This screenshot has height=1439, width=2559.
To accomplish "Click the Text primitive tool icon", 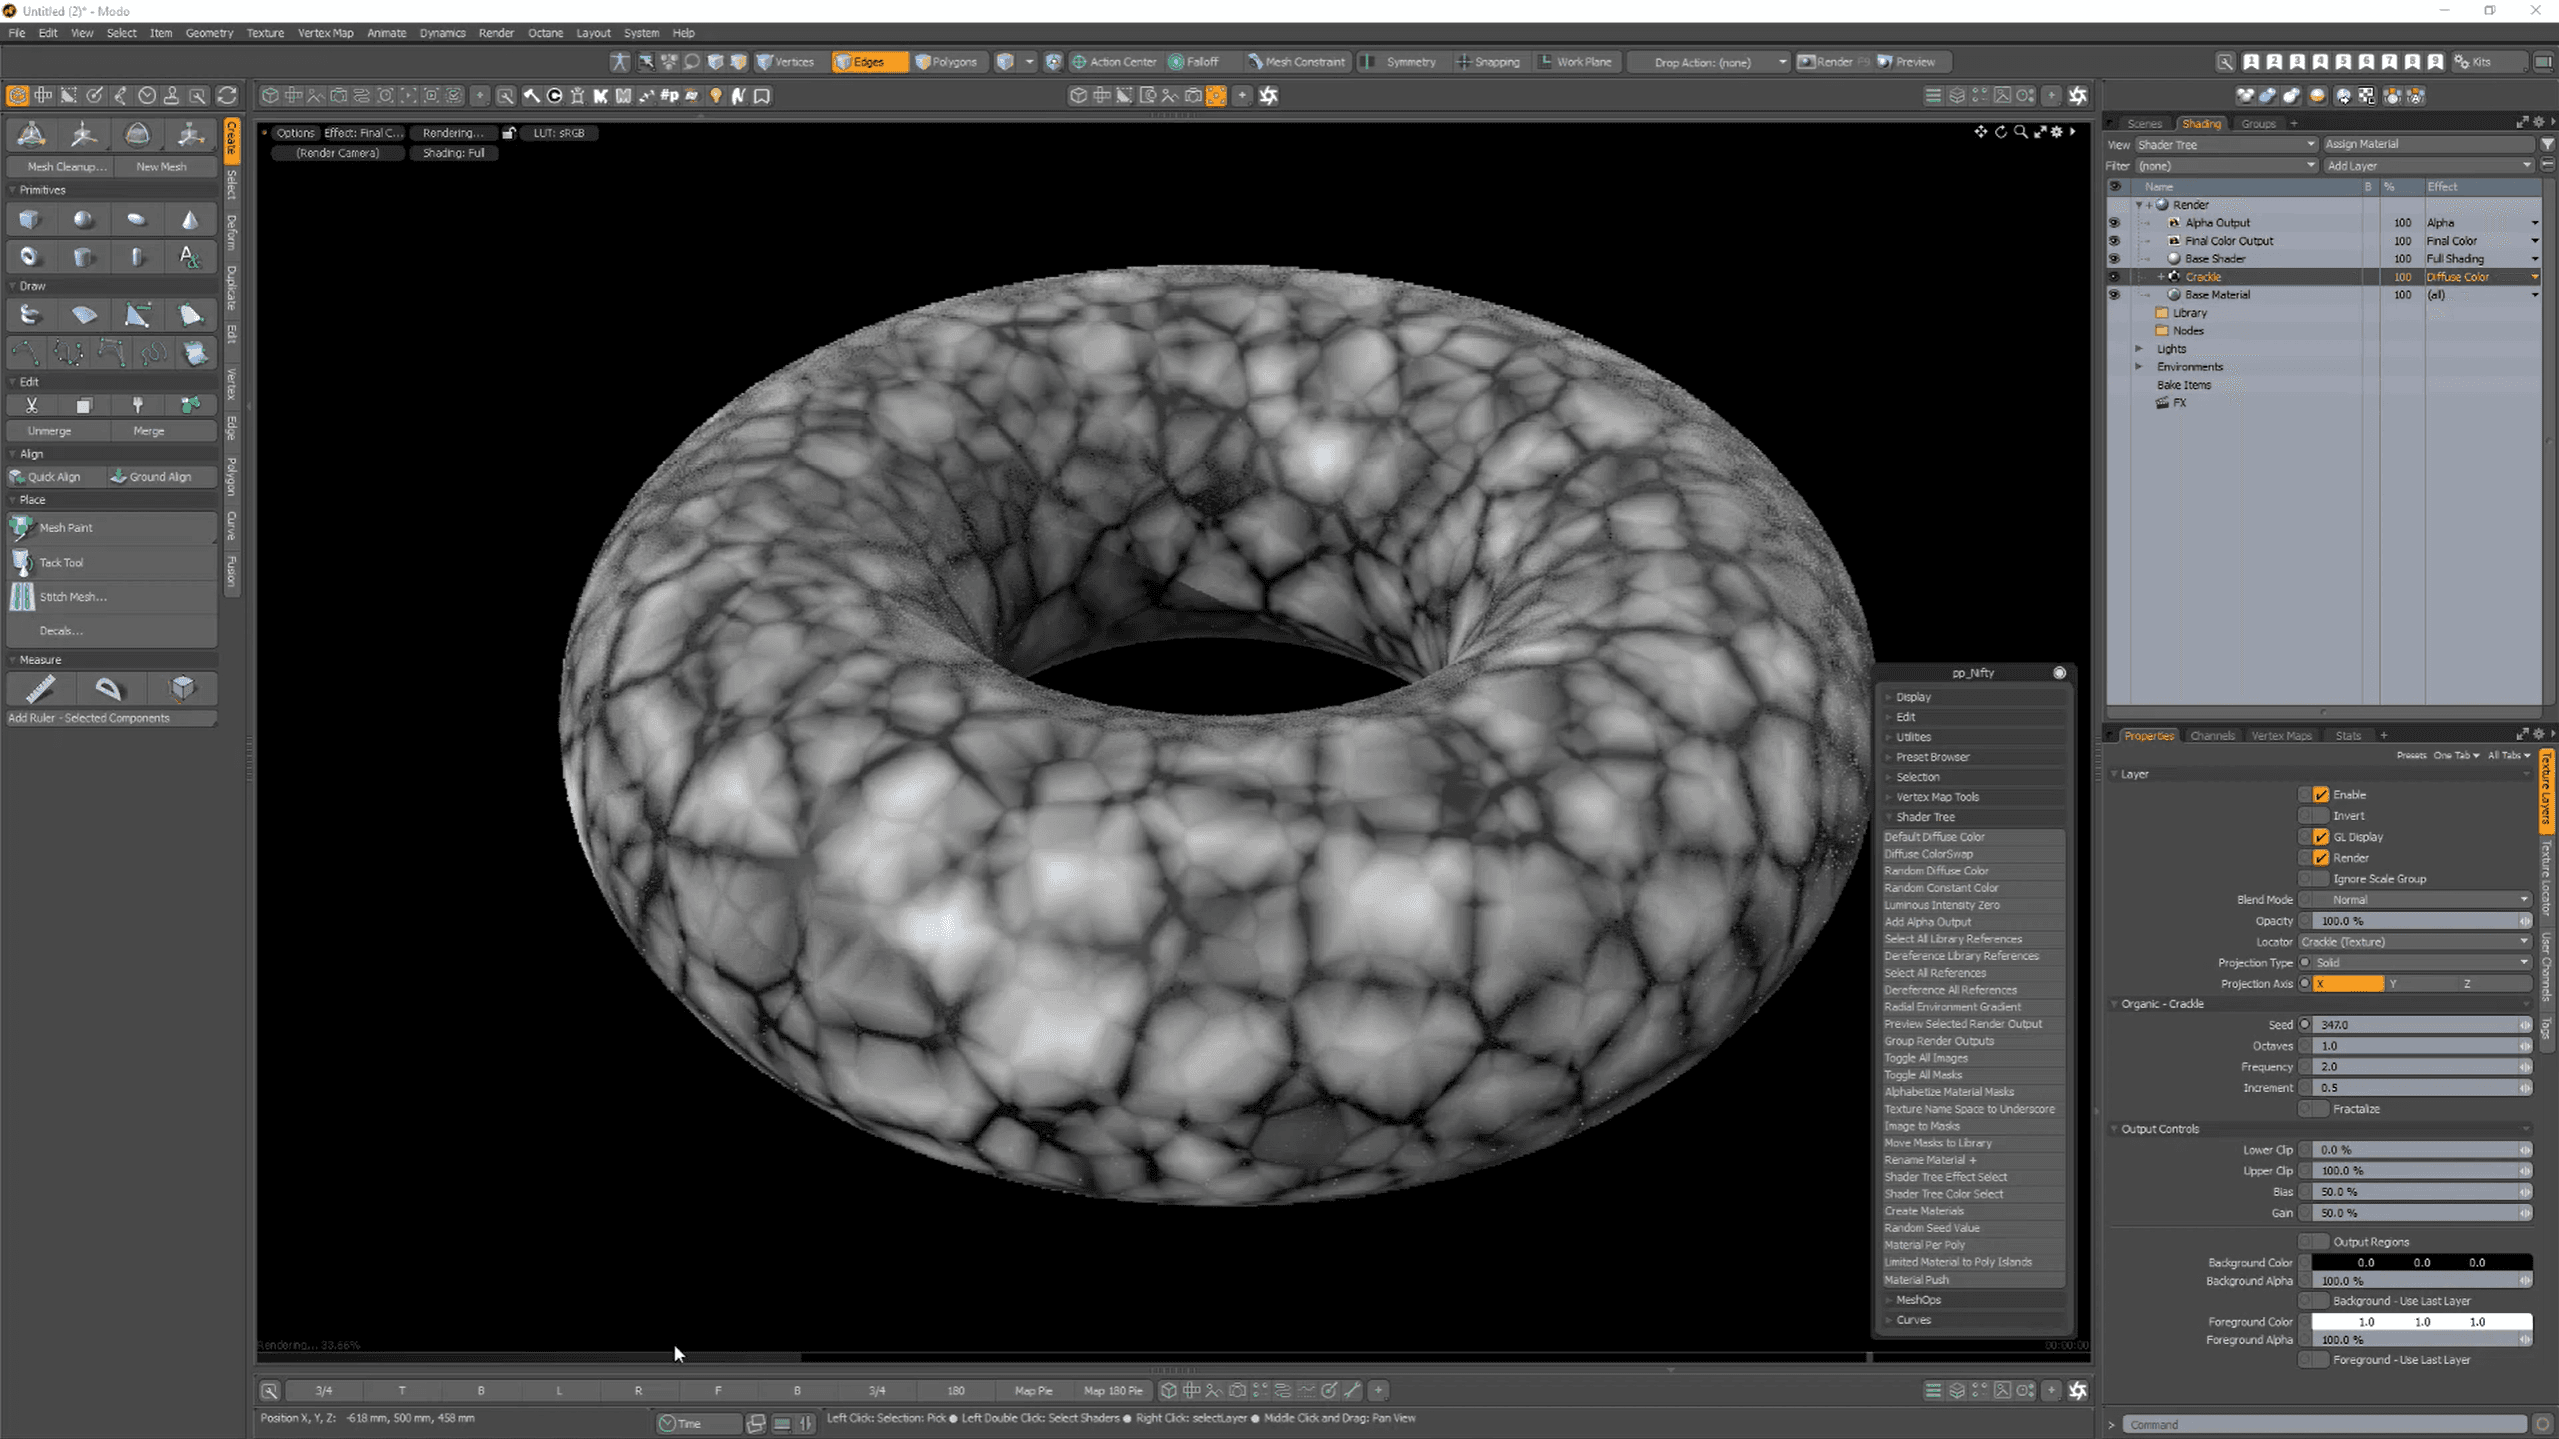I will point(190,257).
